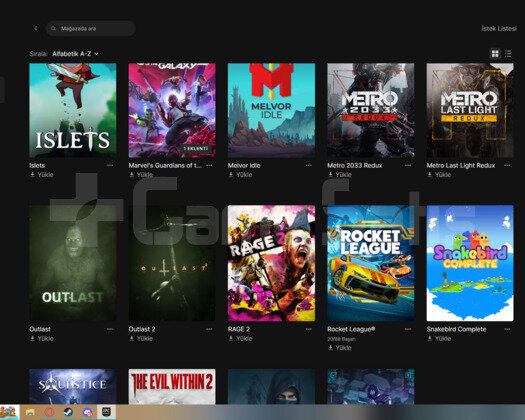Click Yükle under Snakebird Complete

tap(439, 339)
